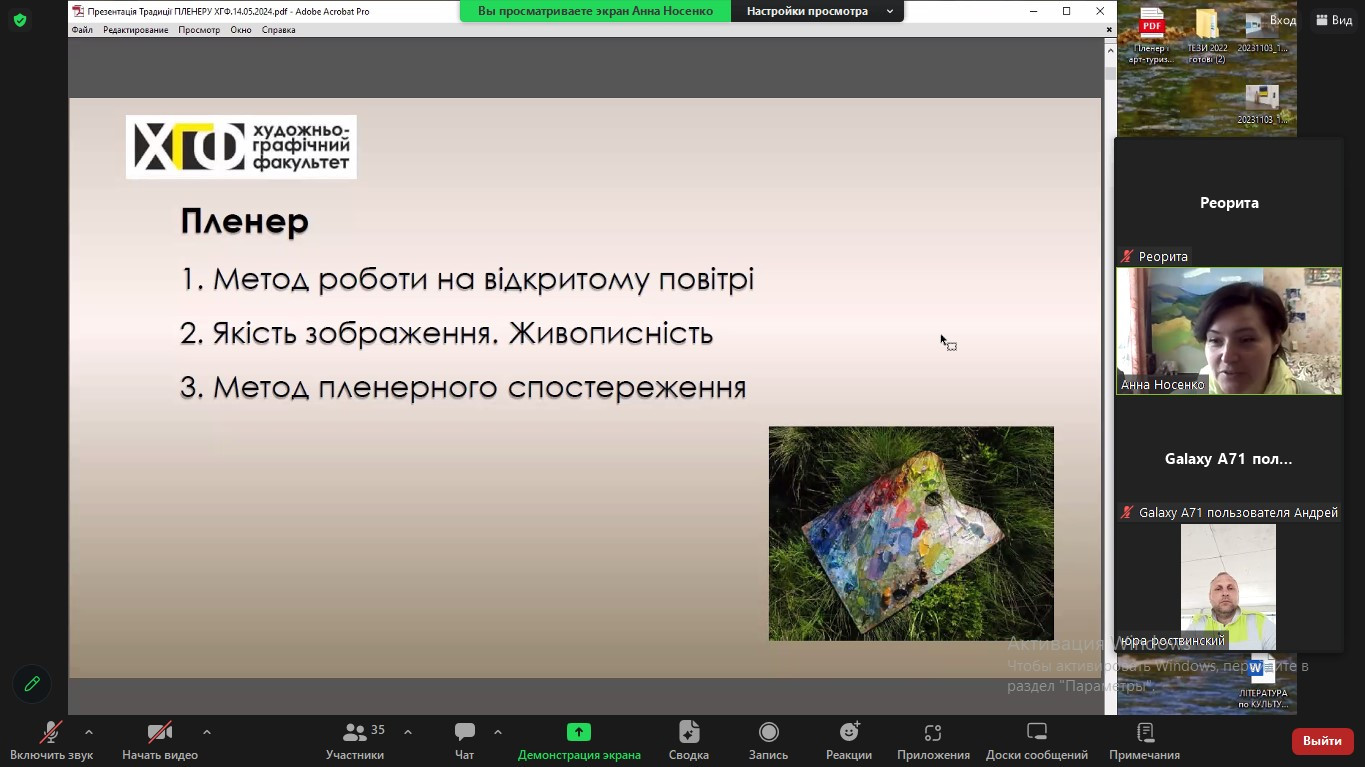Open the Чат chat panel
Screen dimensions: 1365x767
pos(464,741)
